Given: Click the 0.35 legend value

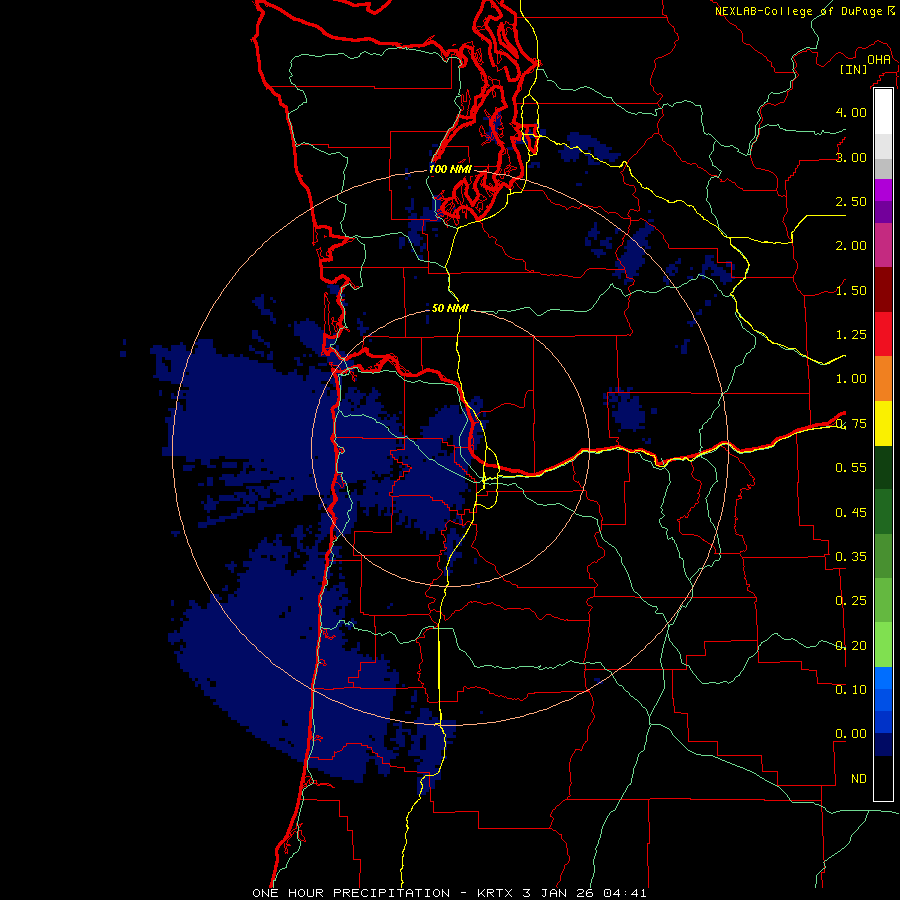Looking at the screenshot, I should (851, 557).
